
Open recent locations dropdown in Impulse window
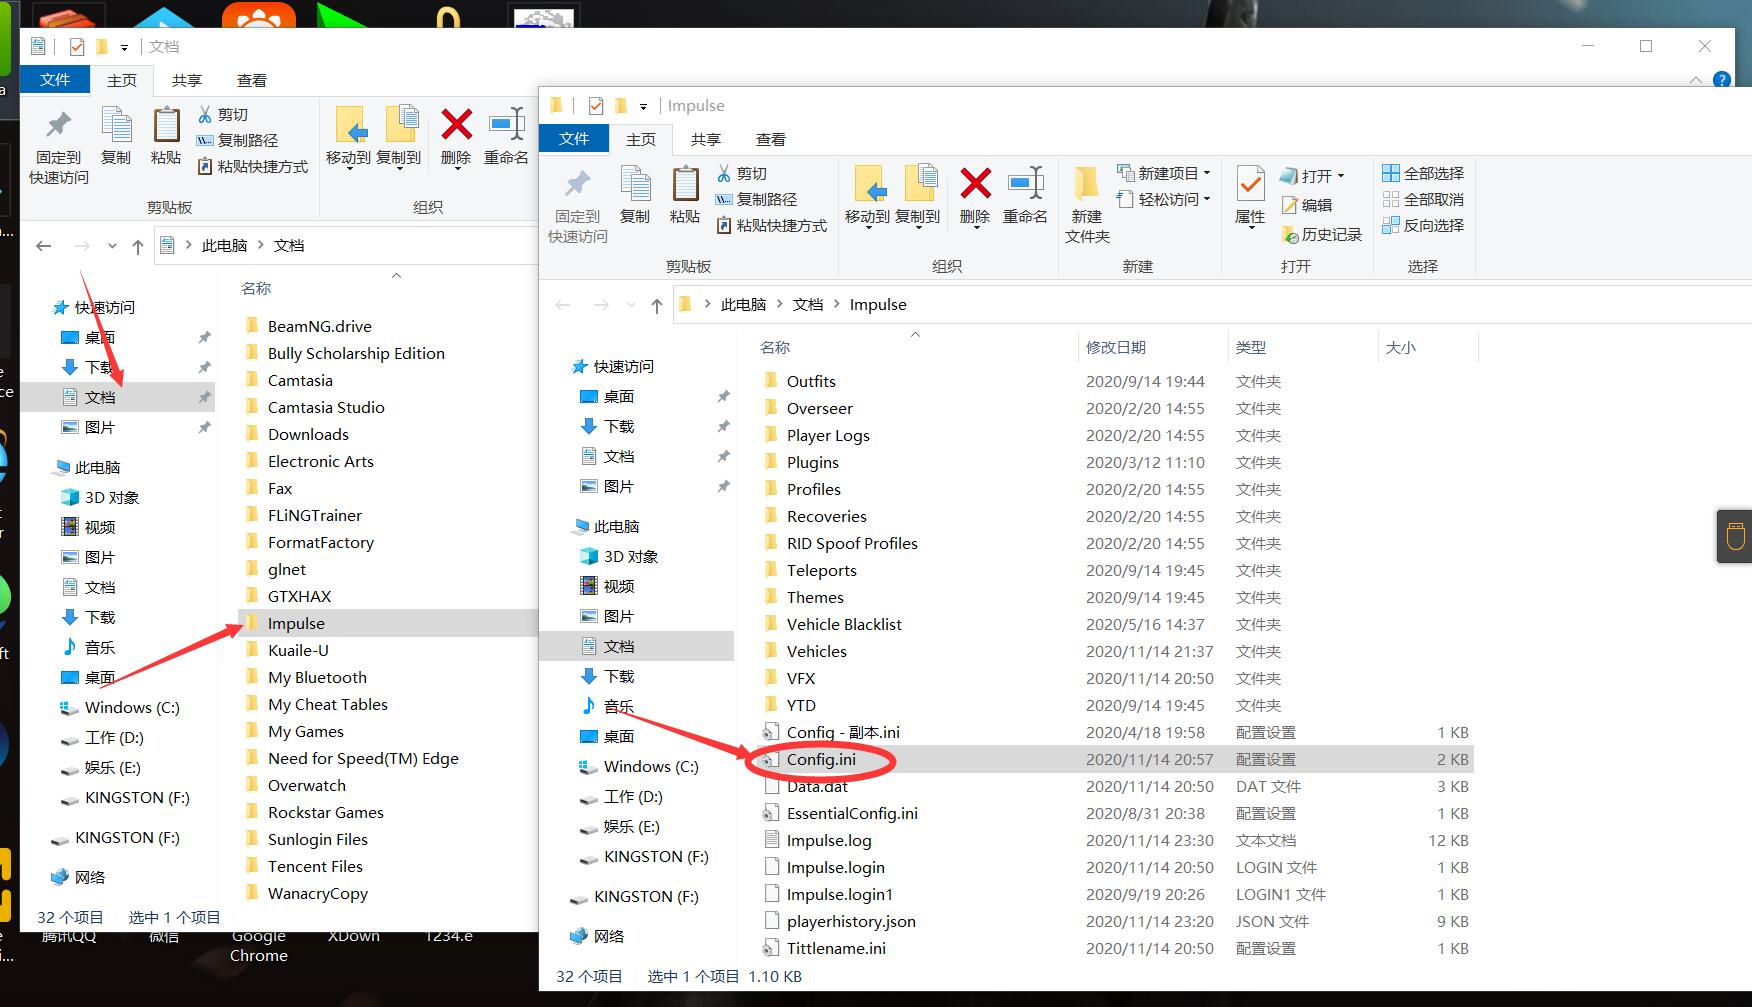tap(631, 305)
